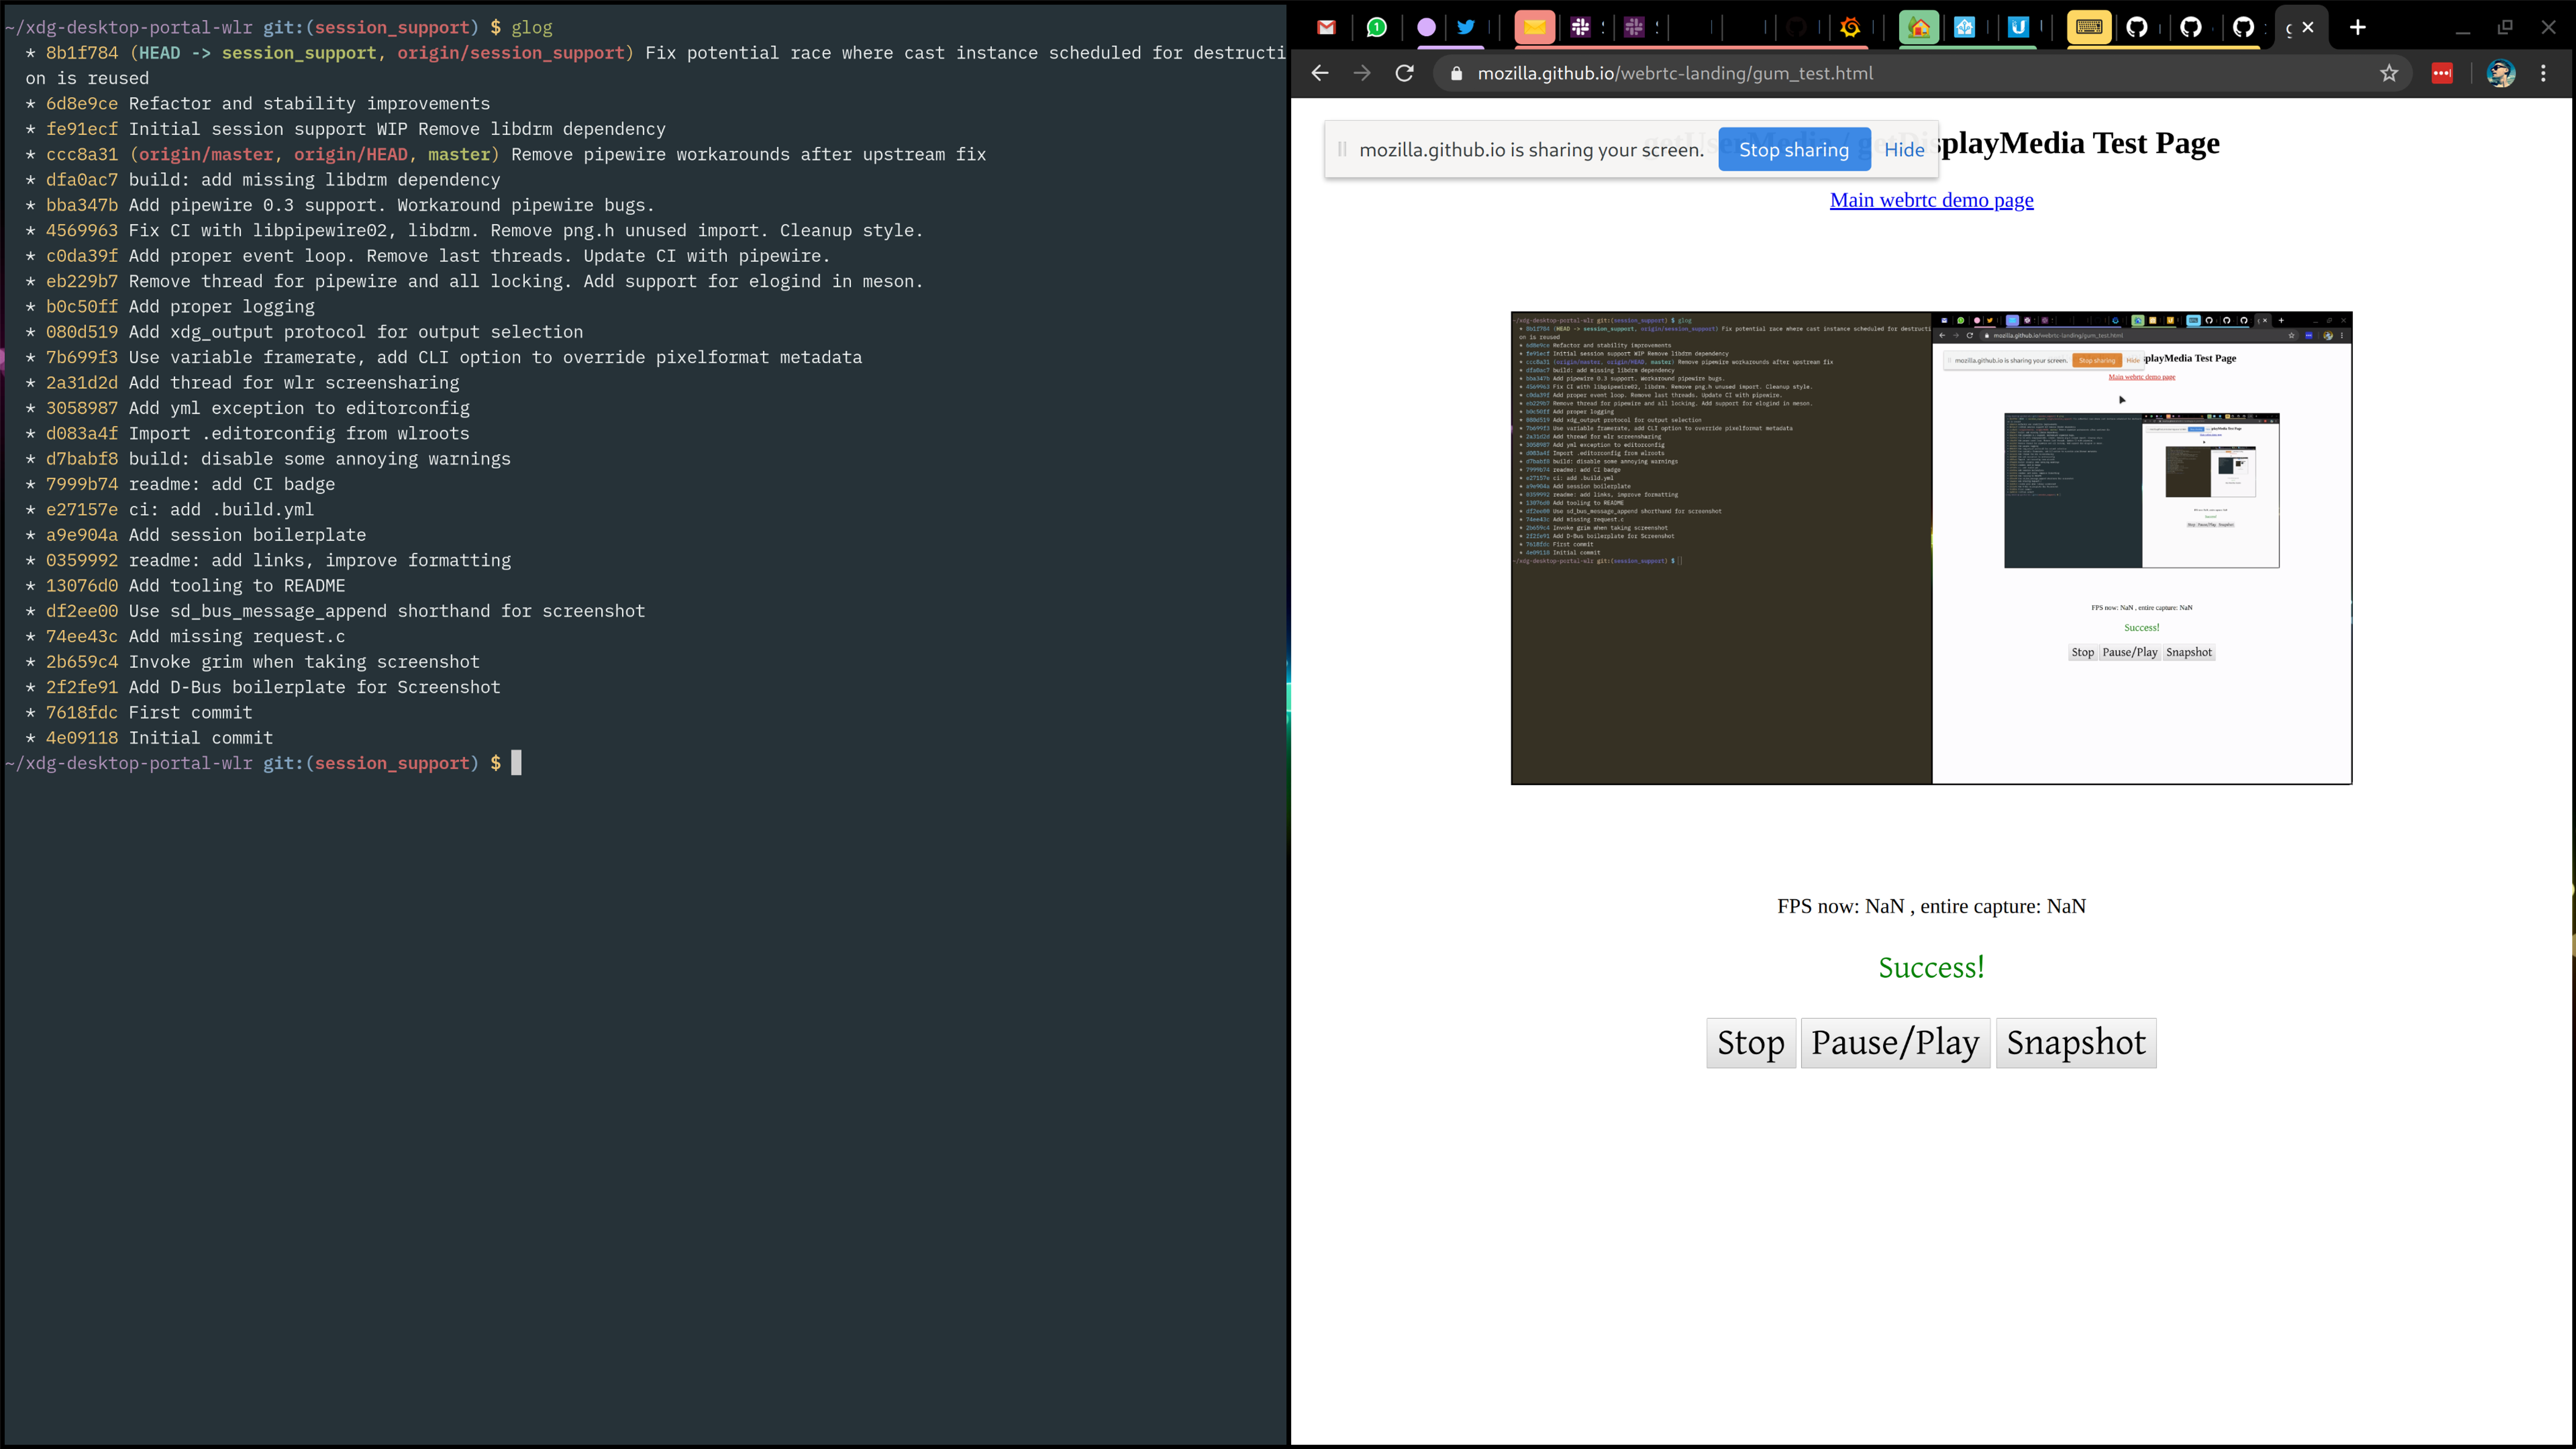2576x1449 pixels.
Task: Open the Main webrtc demo page link
Action: 1931,200
